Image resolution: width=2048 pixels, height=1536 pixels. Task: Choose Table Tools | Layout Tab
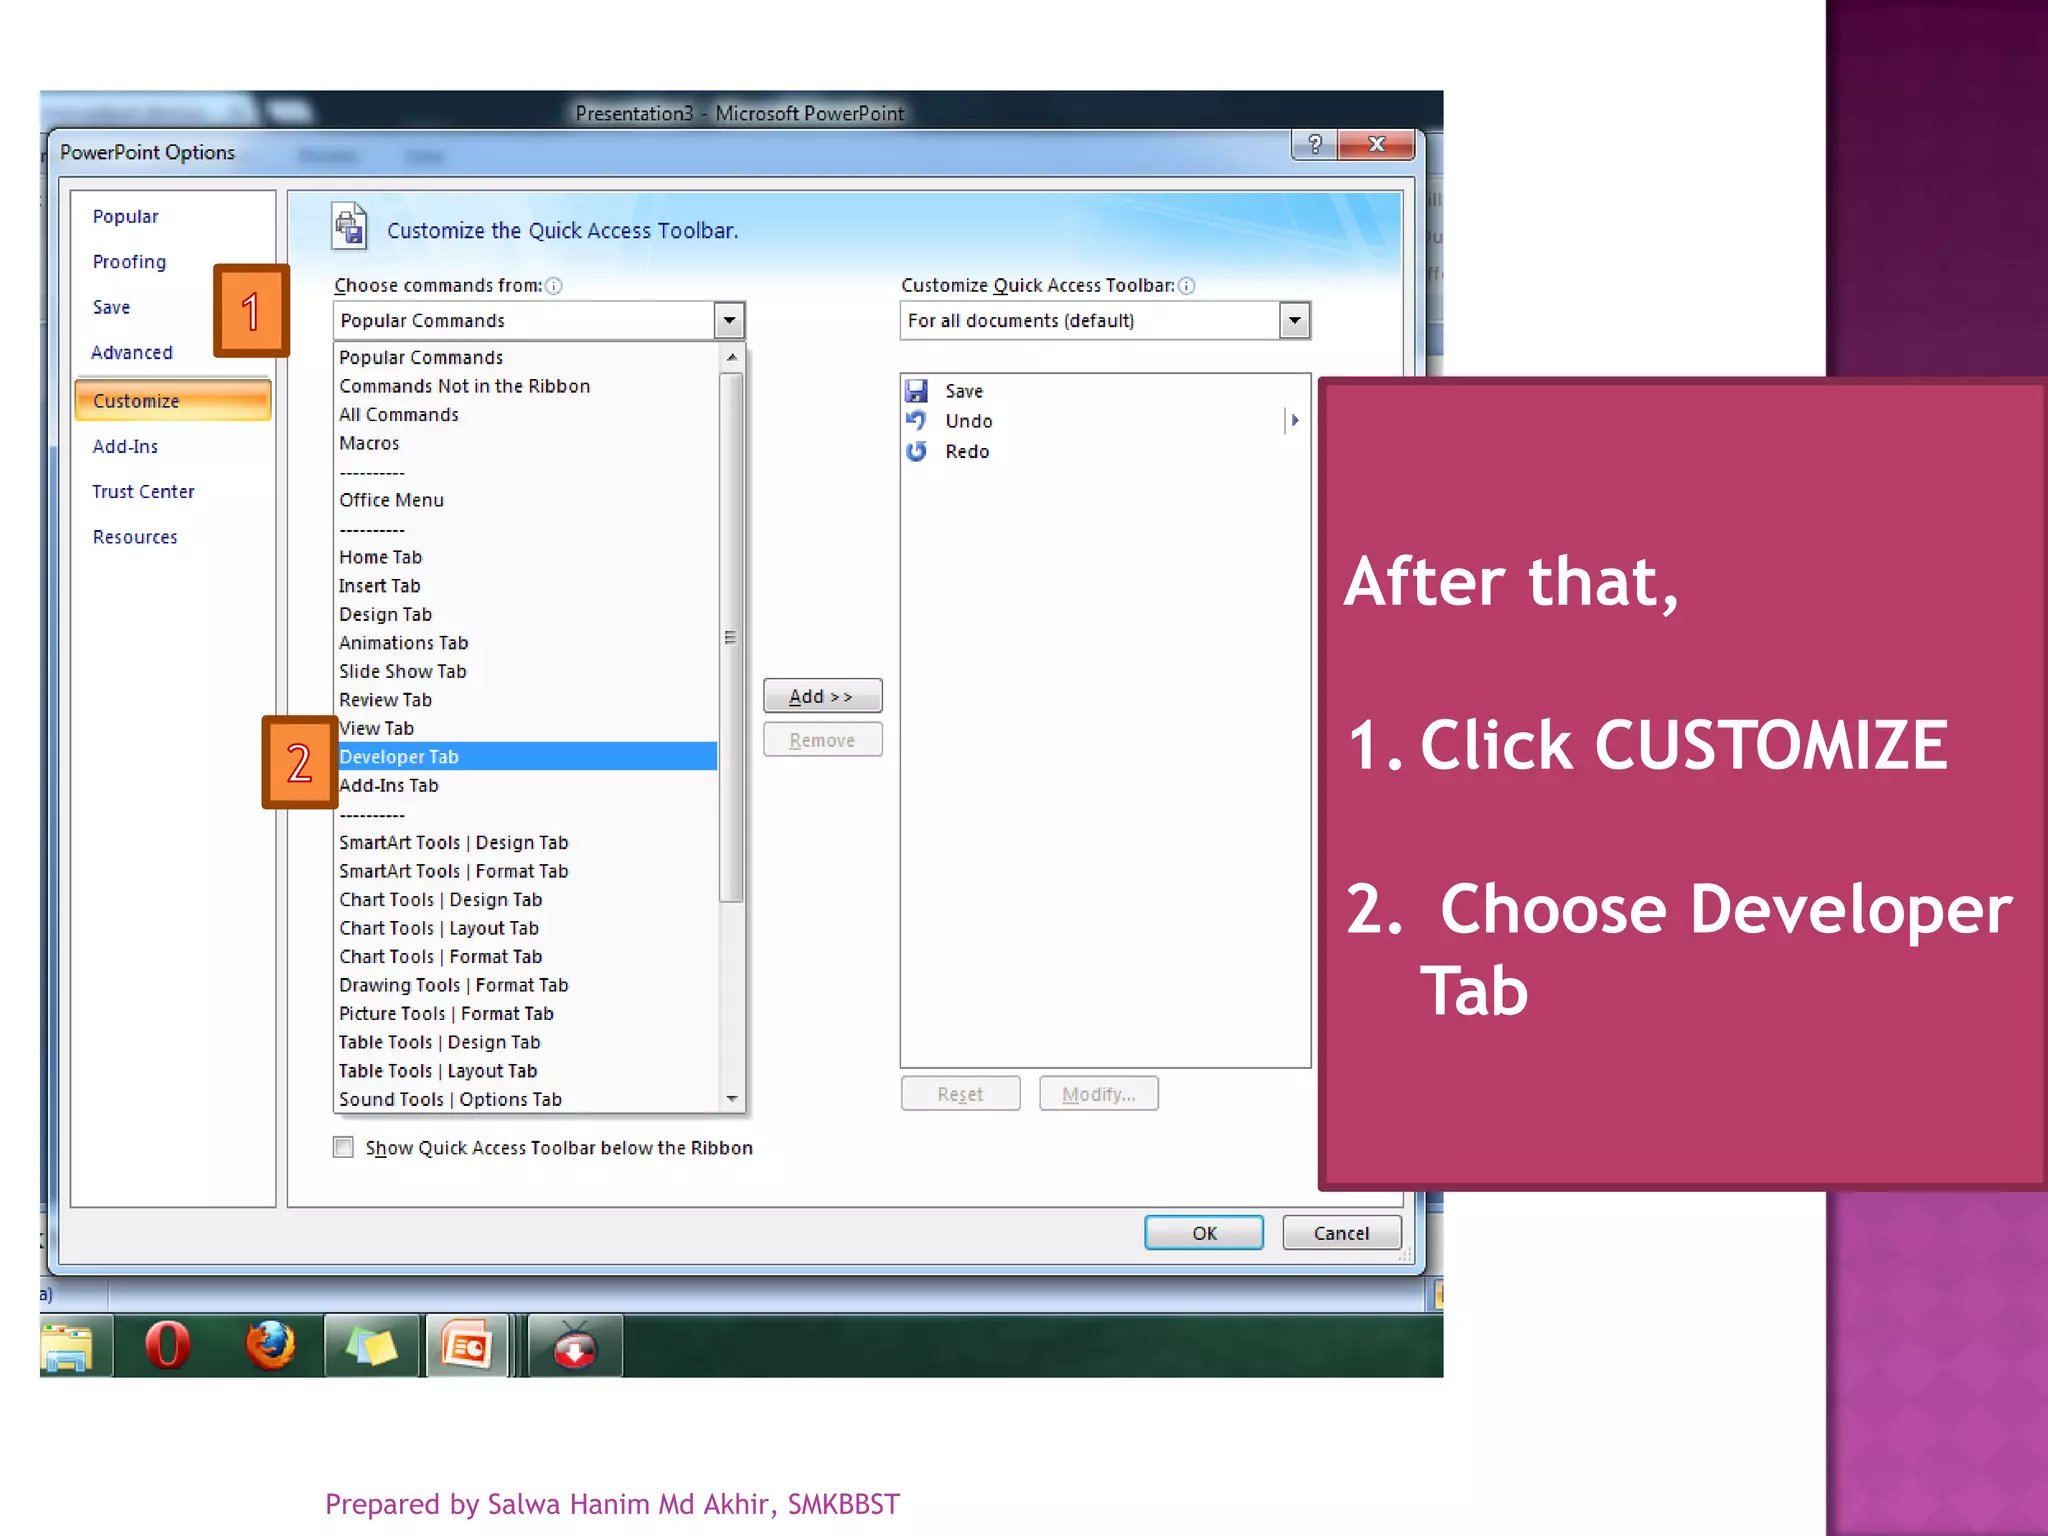coord(527,1071)
